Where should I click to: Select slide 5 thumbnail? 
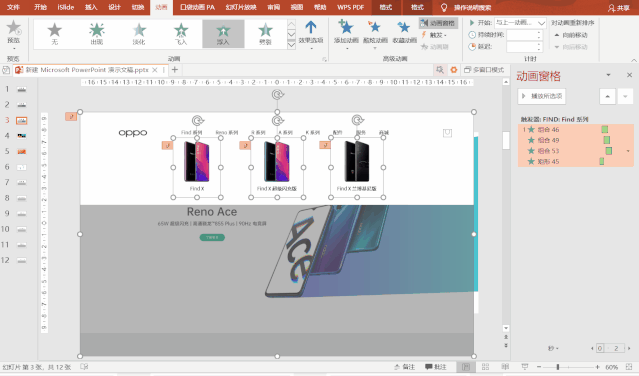[22, 151]
